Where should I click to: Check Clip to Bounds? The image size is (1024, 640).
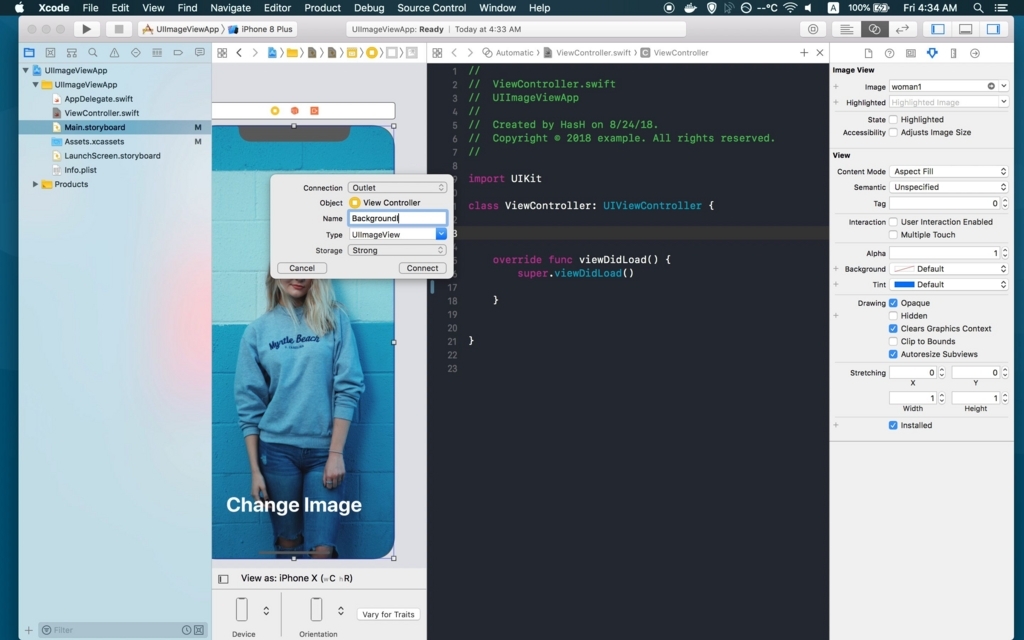[x=893, y=341]
